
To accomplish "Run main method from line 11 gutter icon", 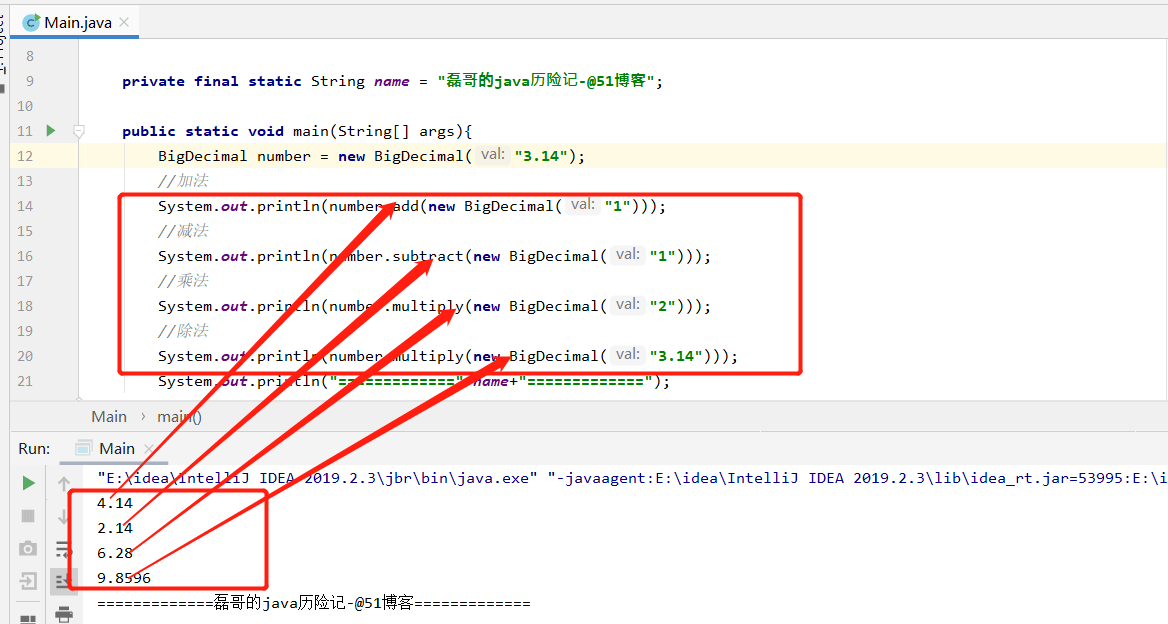I will 51,131.
